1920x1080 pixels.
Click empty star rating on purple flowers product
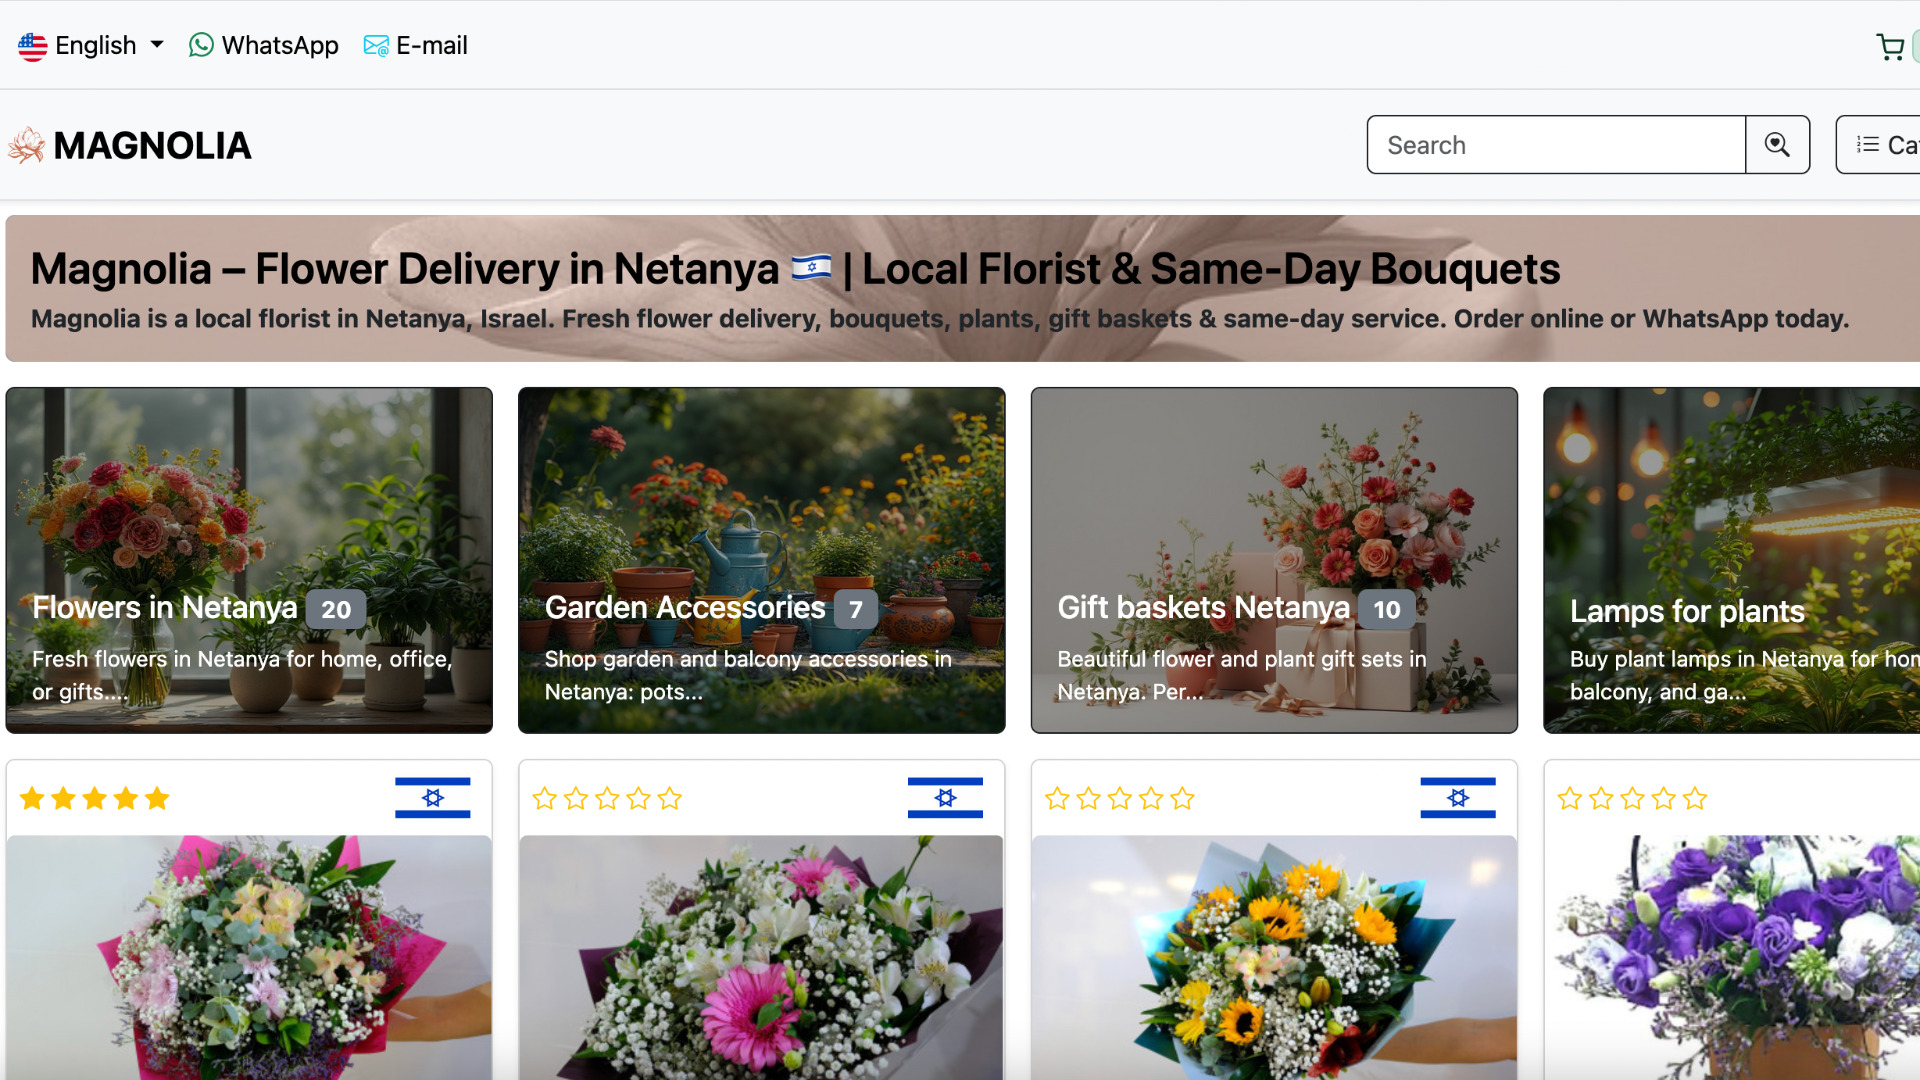(x=1632, y=799)
